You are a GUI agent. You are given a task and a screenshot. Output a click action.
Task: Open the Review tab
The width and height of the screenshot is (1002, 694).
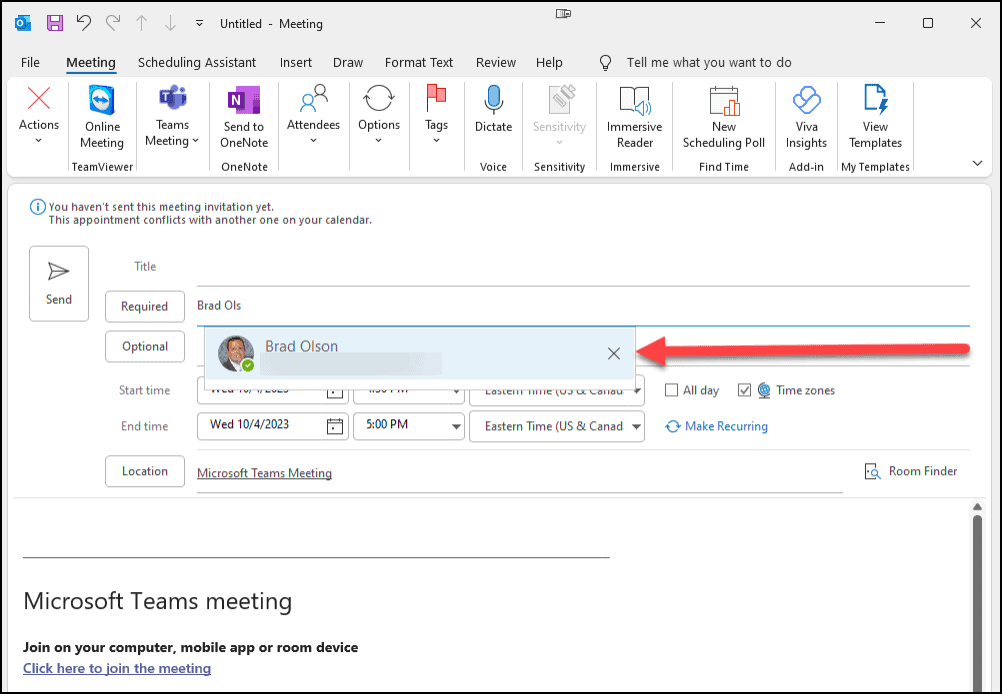(x=496, y=63)
